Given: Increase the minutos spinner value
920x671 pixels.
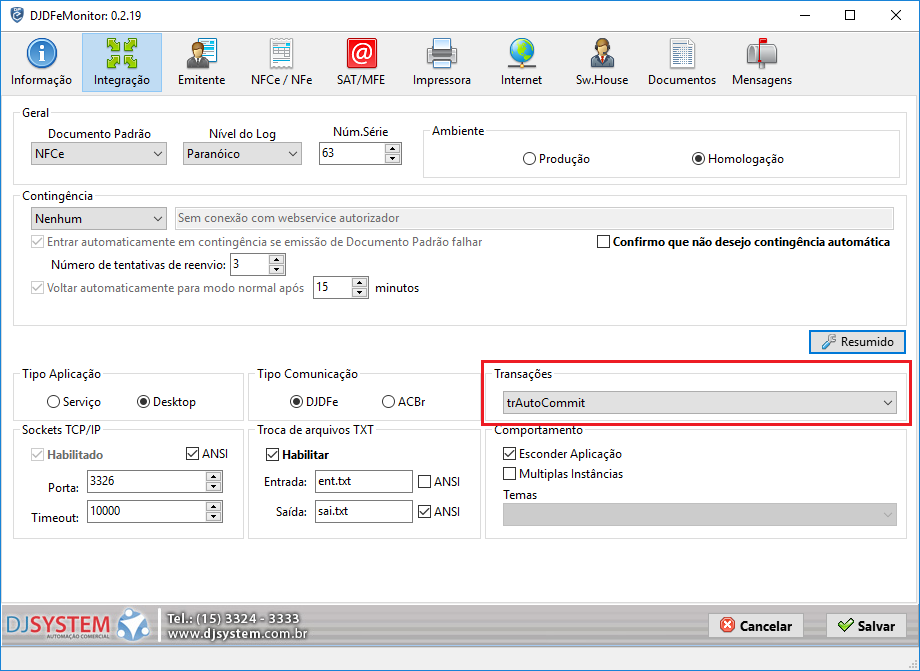Looking at the screenshot, I should 359,282.
